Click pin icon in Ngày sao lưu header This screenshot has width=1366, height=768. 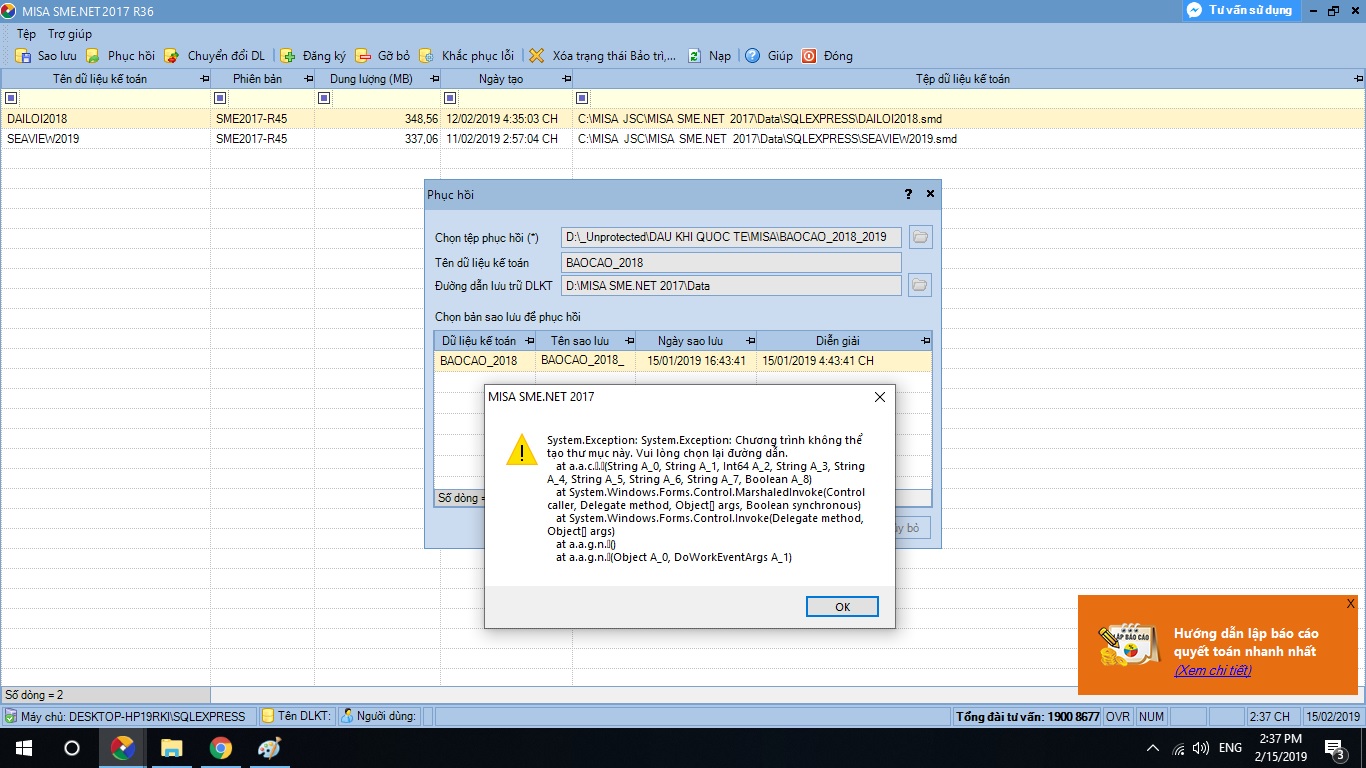tap(749, 341)
